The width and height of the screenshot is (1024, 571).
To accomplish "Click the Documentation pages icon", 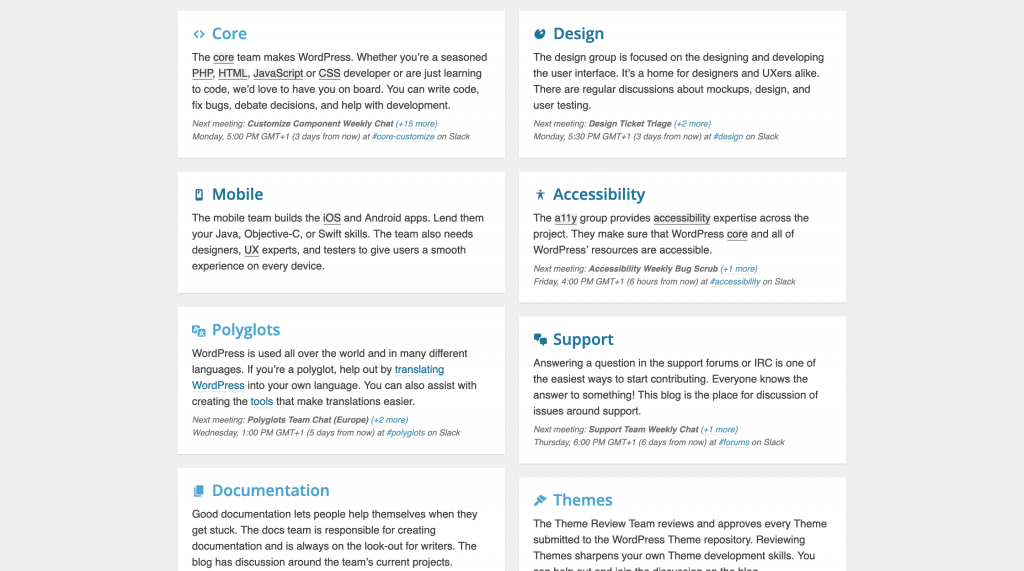I will [x=199, y=491].
